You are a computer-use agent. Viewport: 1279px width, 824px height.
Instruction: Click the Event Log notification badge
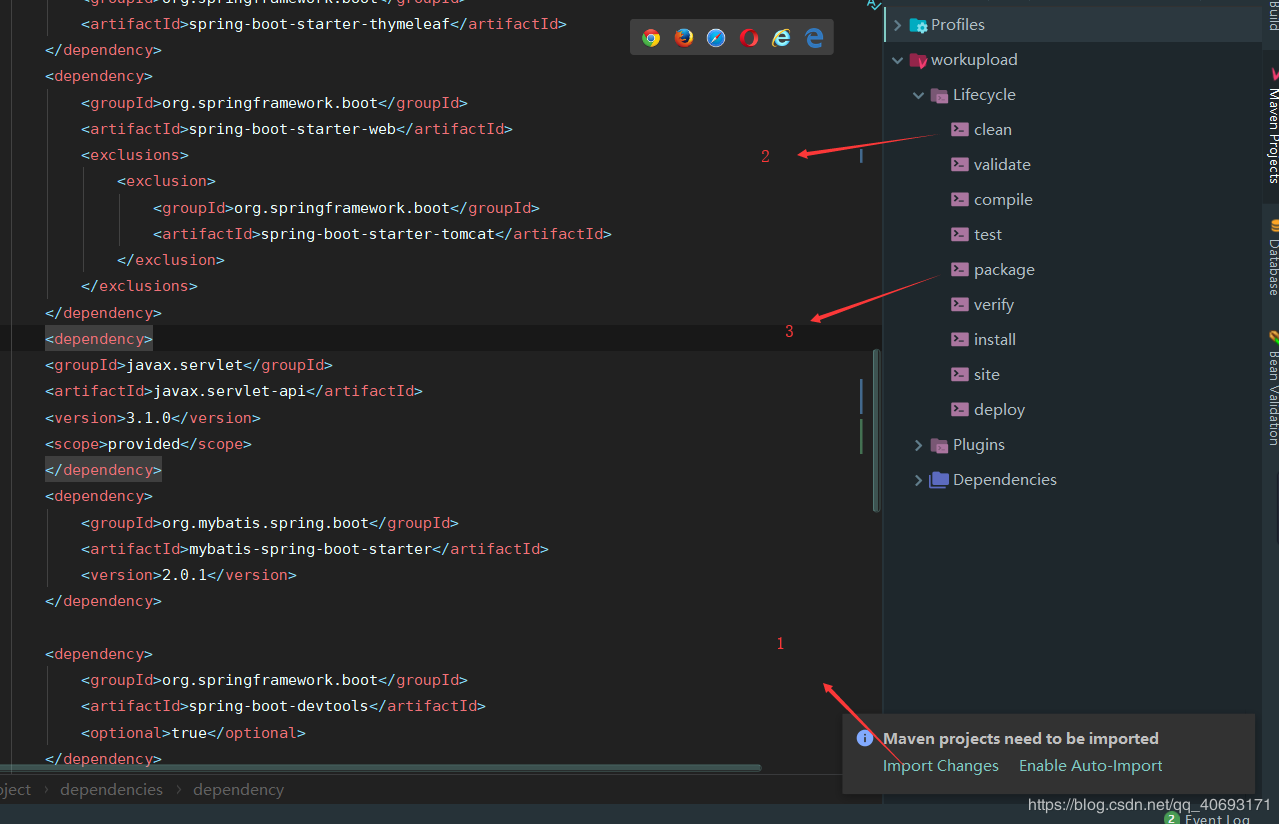click(1171, 818)
